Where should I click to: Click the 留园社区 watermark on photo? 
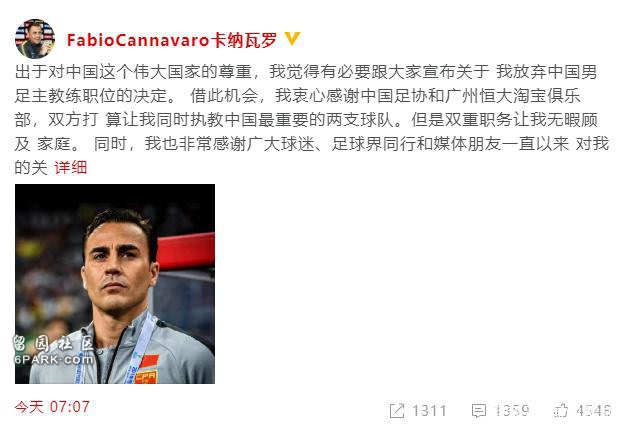click(53, 344)
